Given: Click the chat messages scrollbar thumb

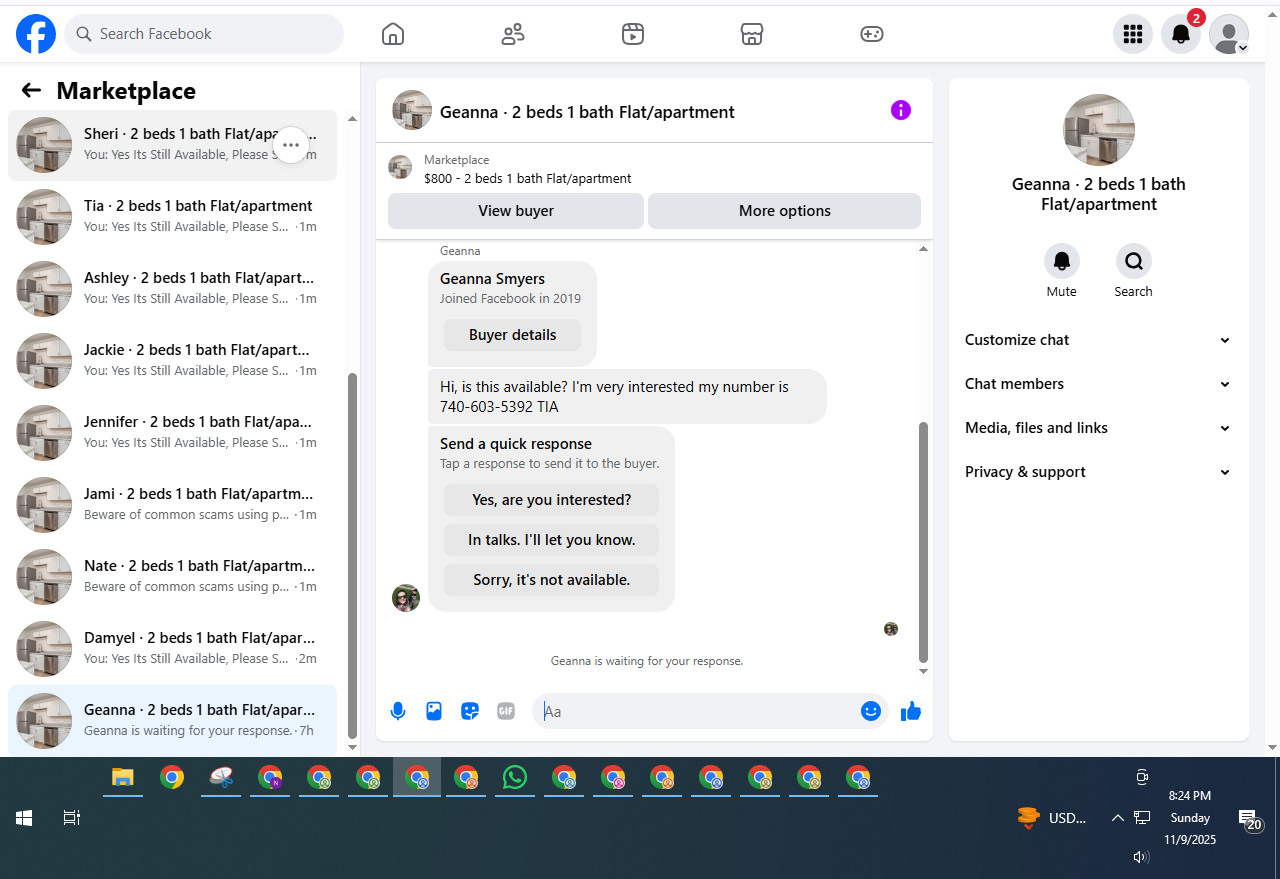Looking at the screenshot, I should tap(923, 540).
